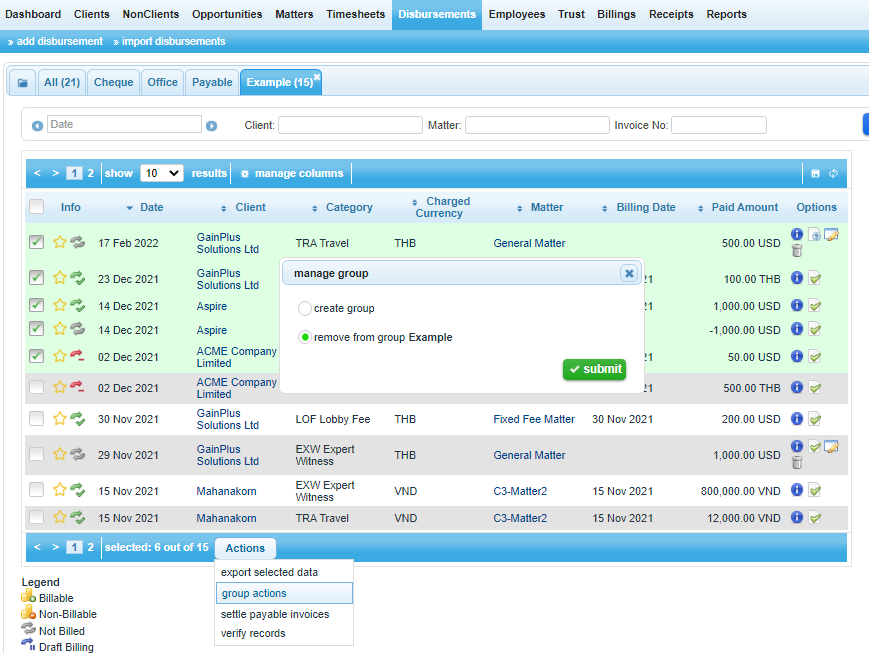Click the save icon in table header bar
The image size is (869, 653).
pos(815,173)
